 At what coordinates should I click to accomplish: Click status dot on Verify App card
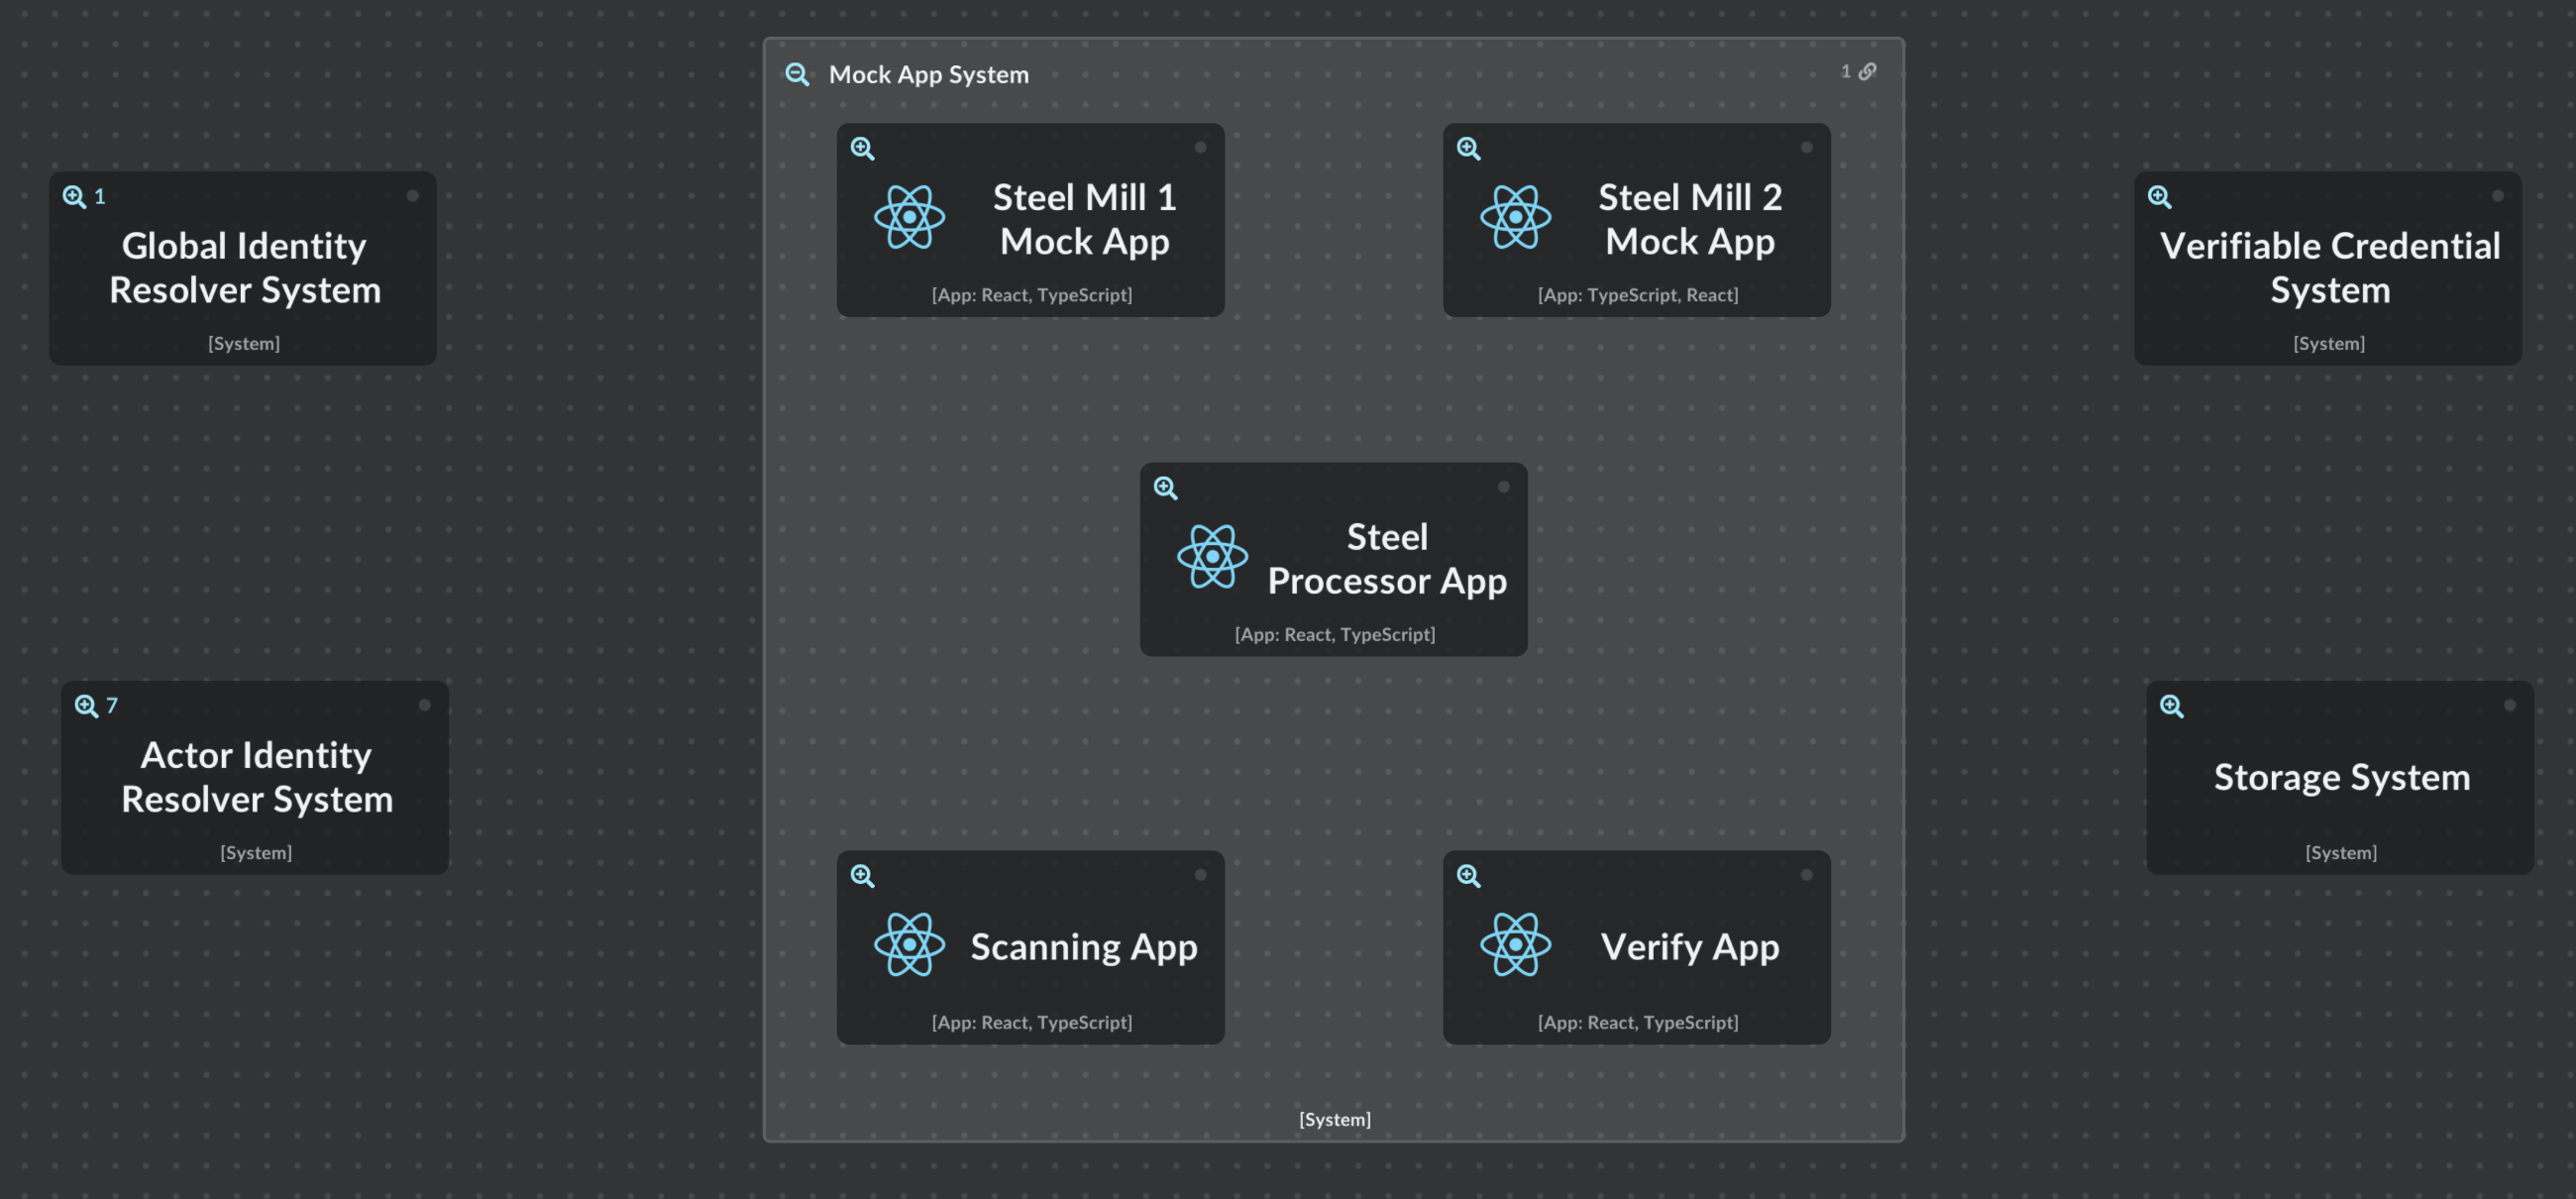point(1806,875)
